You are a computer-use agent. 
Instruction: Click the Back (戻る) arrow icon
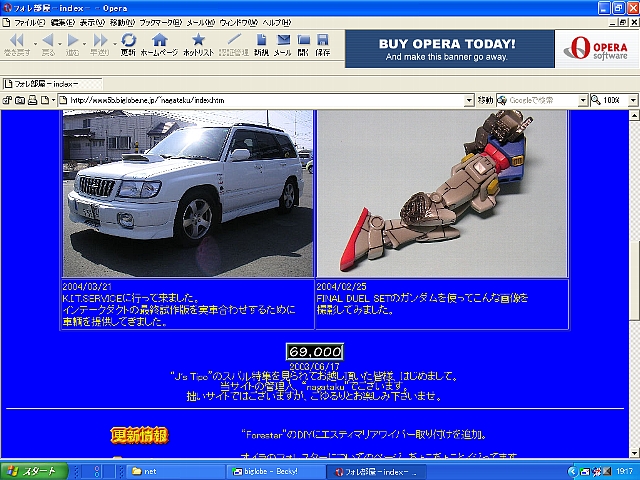(x=47, y=44)
